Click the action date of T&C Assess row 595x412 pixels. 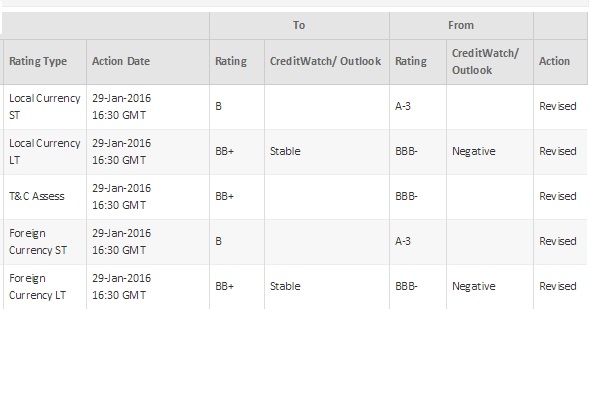click(x=121, y=197)
